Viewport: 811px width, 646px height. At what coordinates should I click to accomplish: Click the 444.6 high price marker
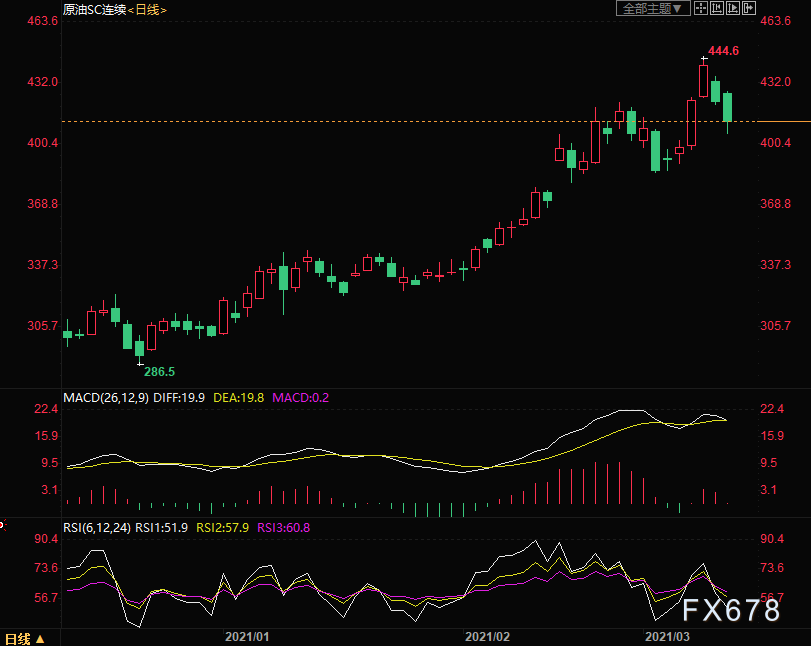pos(722,50)
